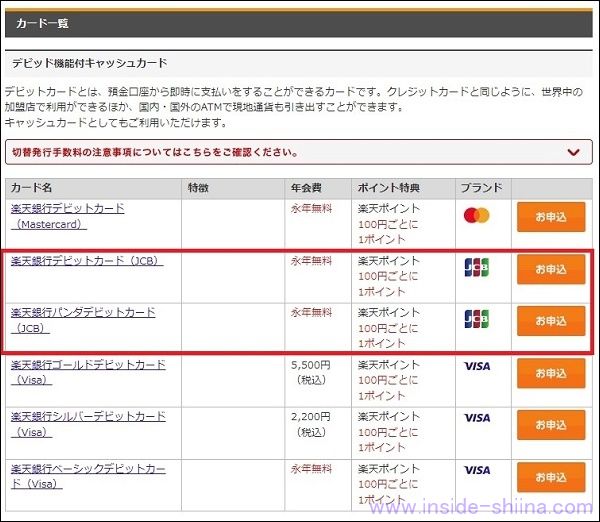This screenshot has height=522, width=600.
Task: Click the カード名 column header
Action: [93, 188]
